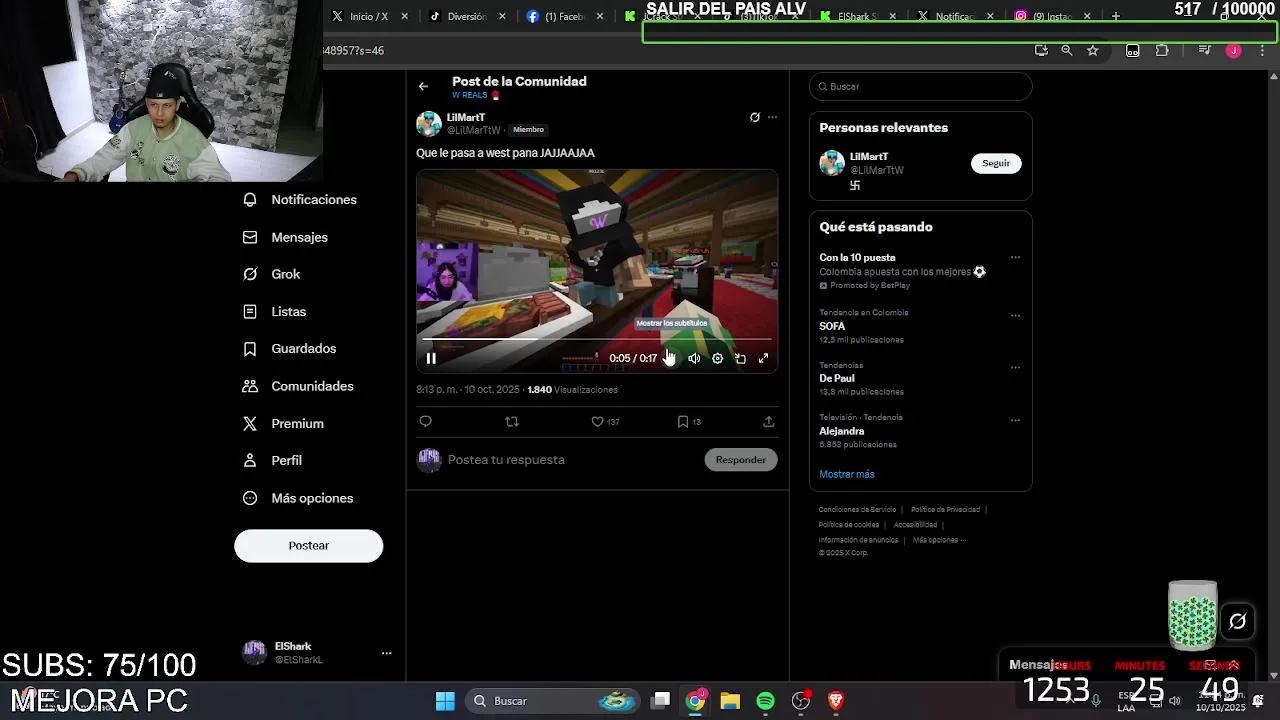Image resolution: width=1280 pixels, height=720 pixels.
Task: Open the De Paul trending topic
Action: tap(837, 379)
